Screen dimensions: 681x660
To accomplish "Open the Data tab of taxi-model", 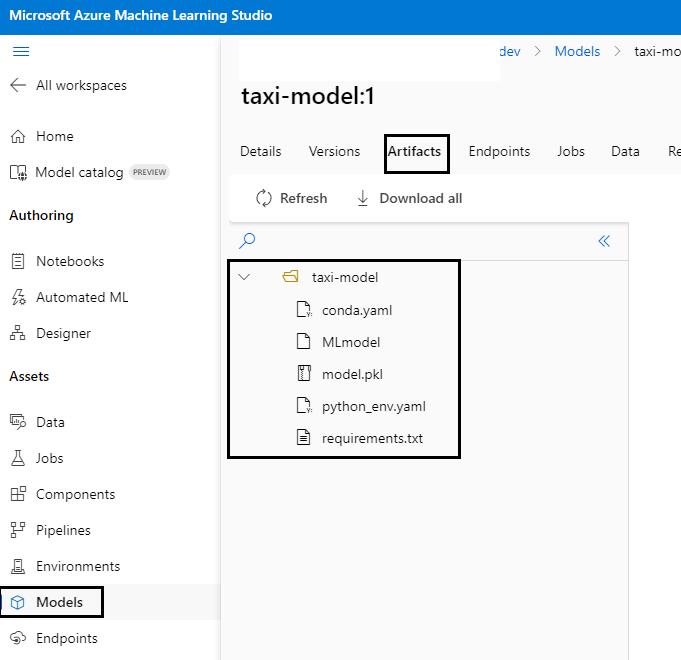I will [625, 152].
